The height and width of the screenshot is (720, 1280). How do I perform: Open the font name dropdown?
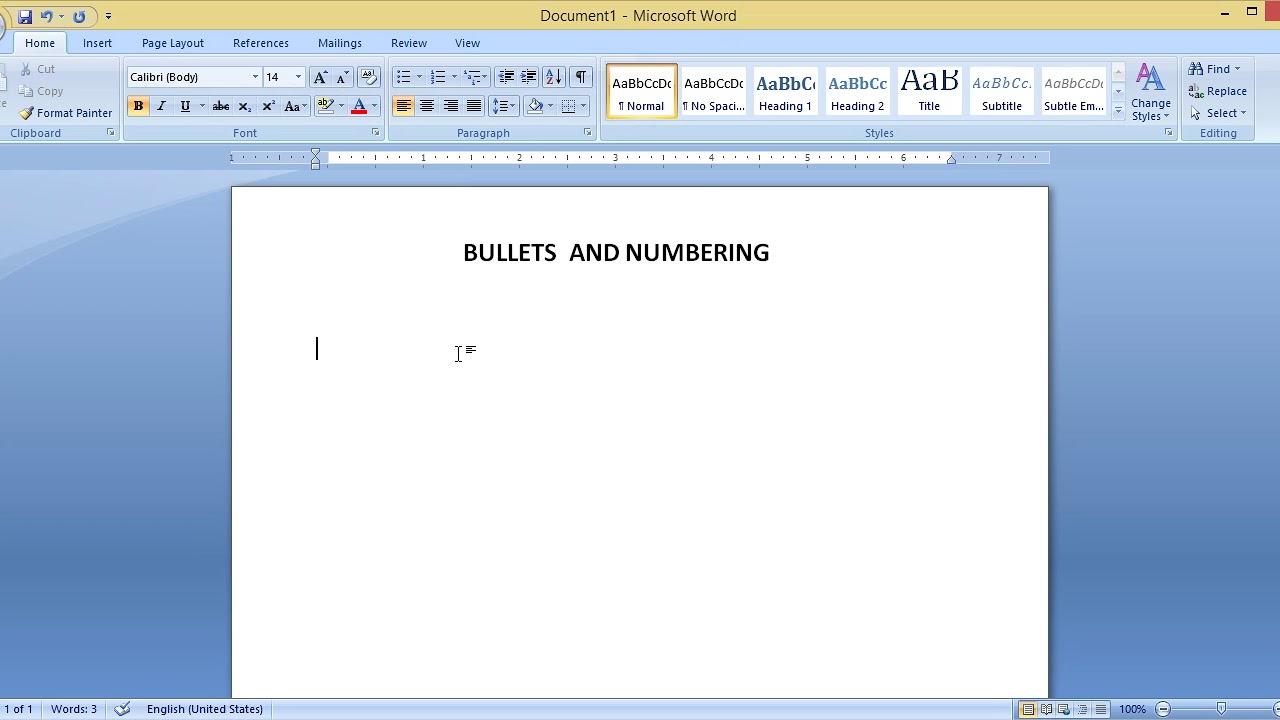255,77
